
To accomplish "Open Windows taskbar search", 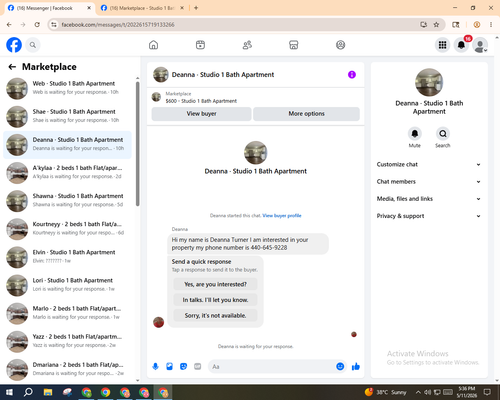I will coord(28,392).
